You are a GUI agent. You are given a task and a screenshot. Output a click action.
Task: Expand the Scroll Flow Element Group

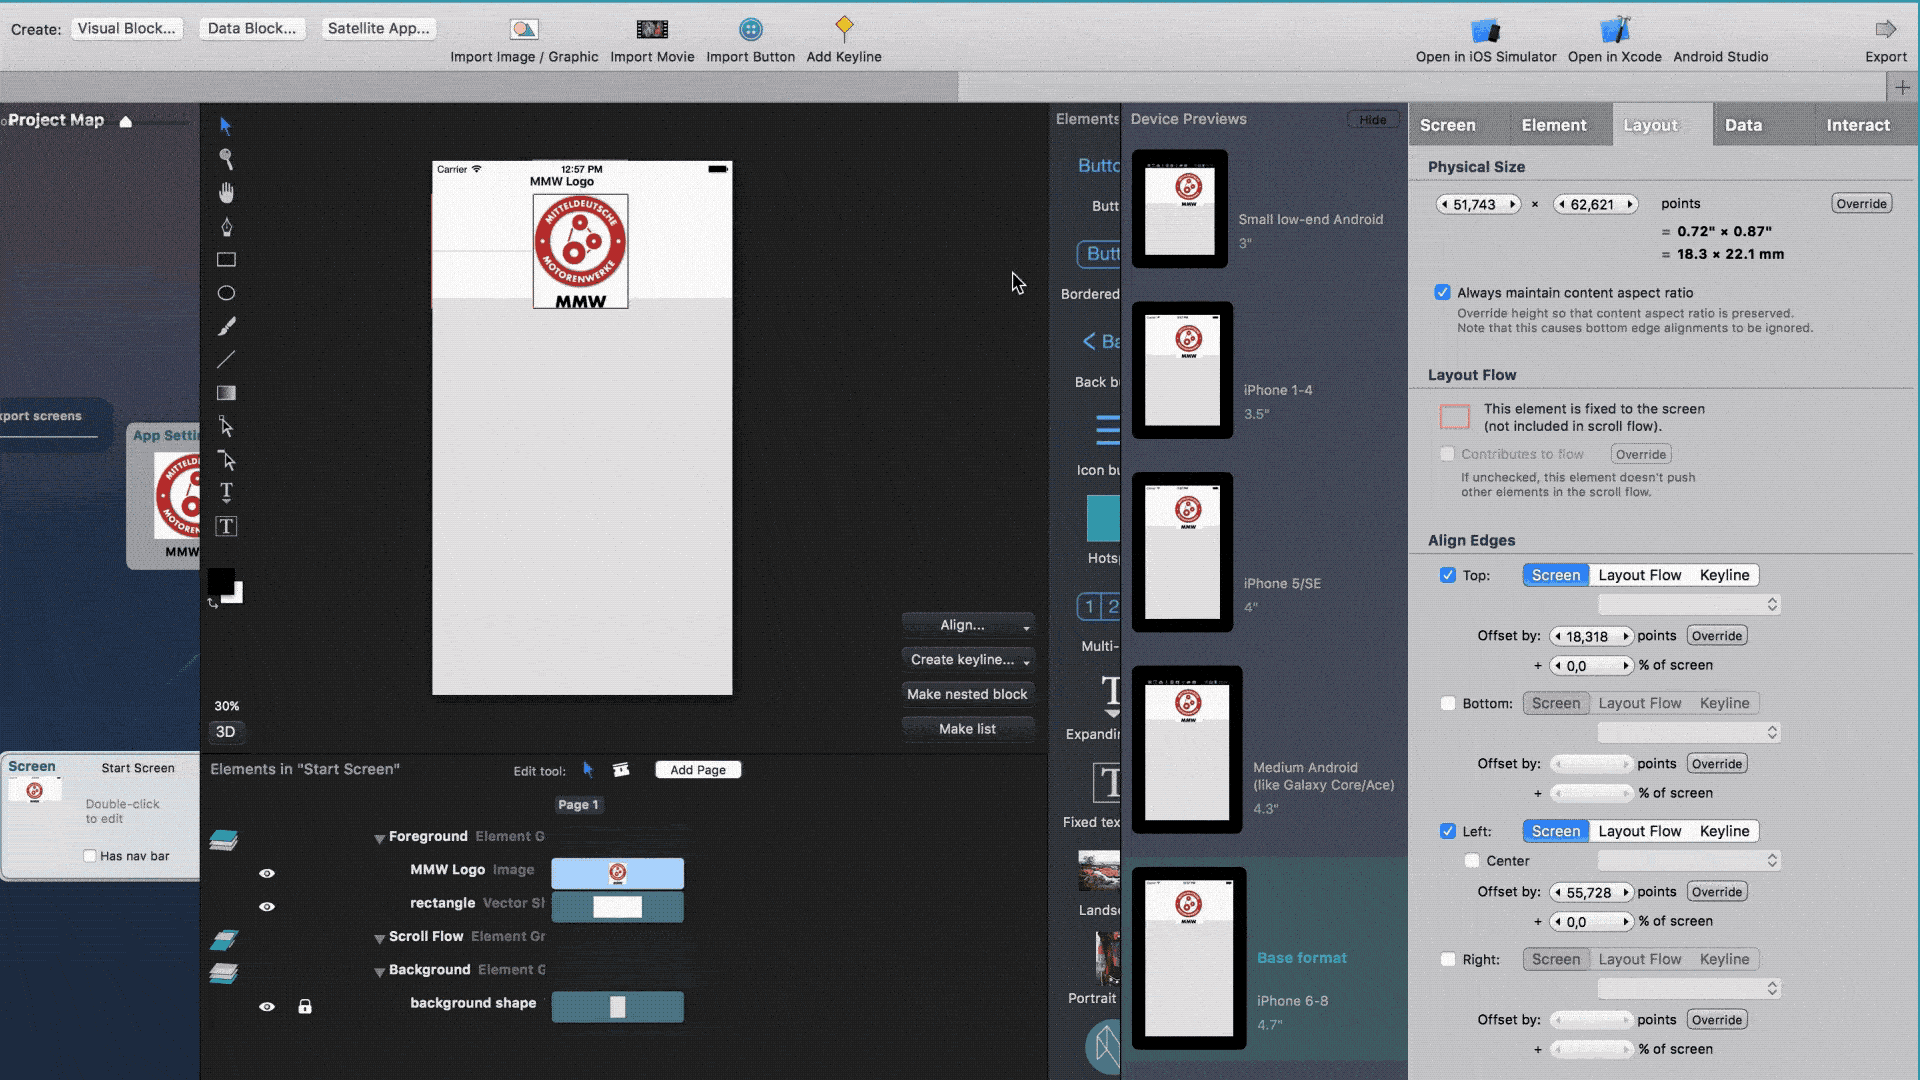coord(378,936)
